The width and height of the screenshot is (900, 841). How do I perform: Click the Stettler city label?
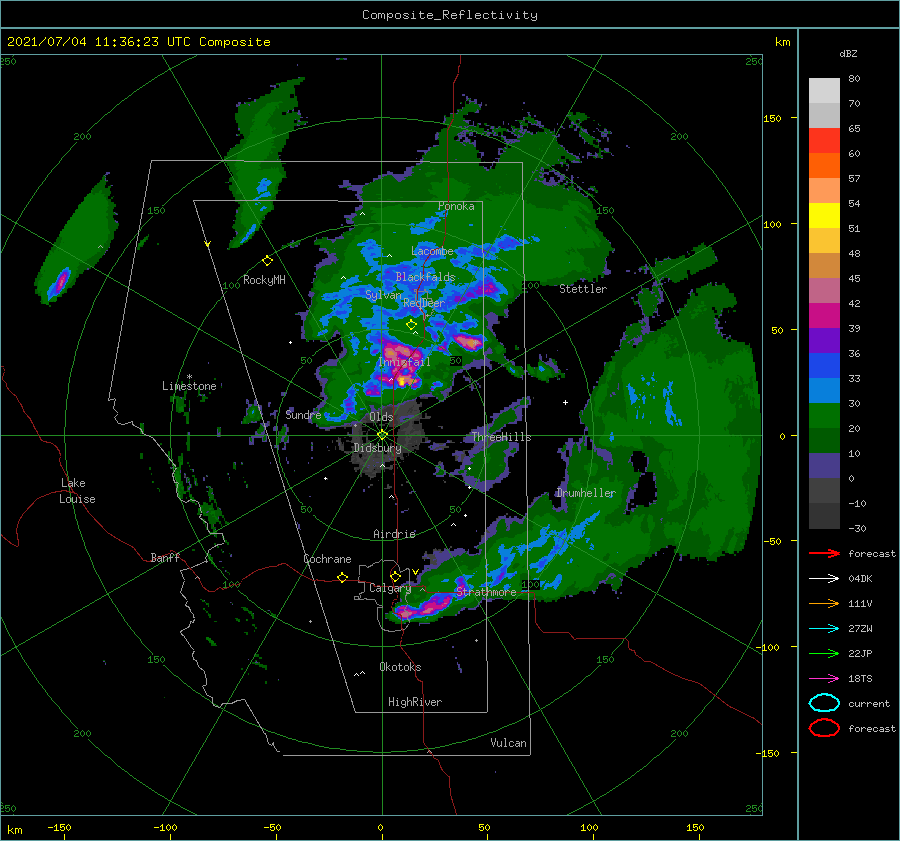(x=583, y=289)
